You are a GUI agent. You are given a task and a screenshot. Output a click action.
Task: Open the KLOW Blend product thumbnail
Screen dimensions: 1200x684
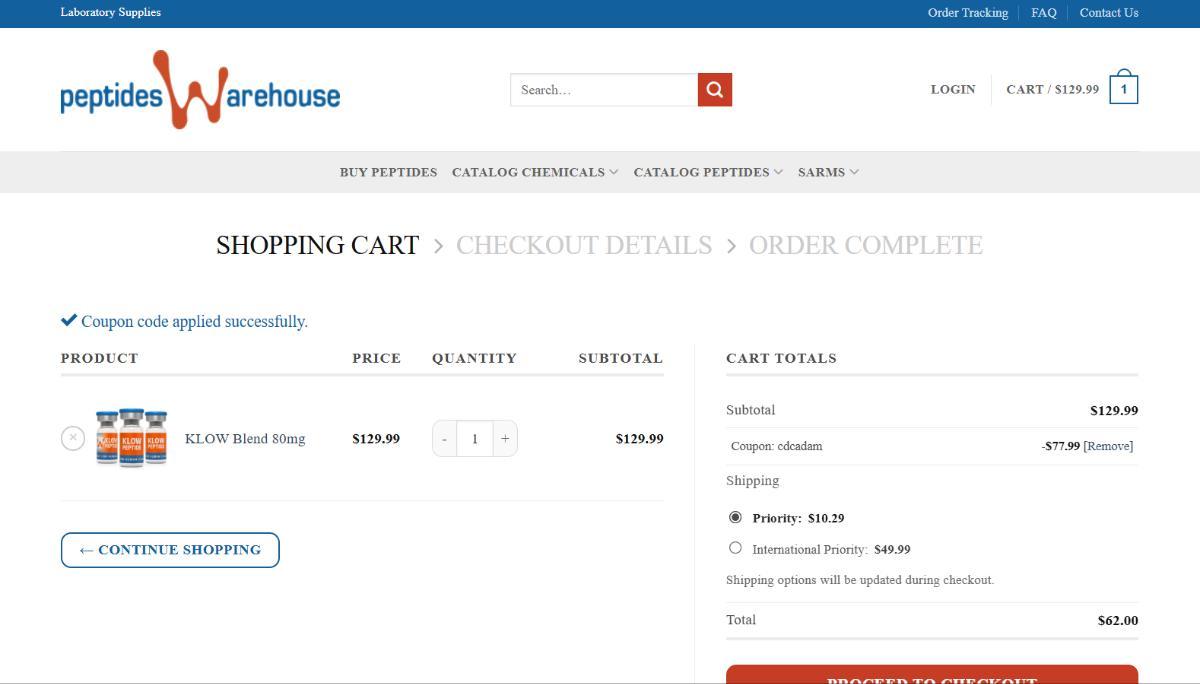tap(131, 438)
